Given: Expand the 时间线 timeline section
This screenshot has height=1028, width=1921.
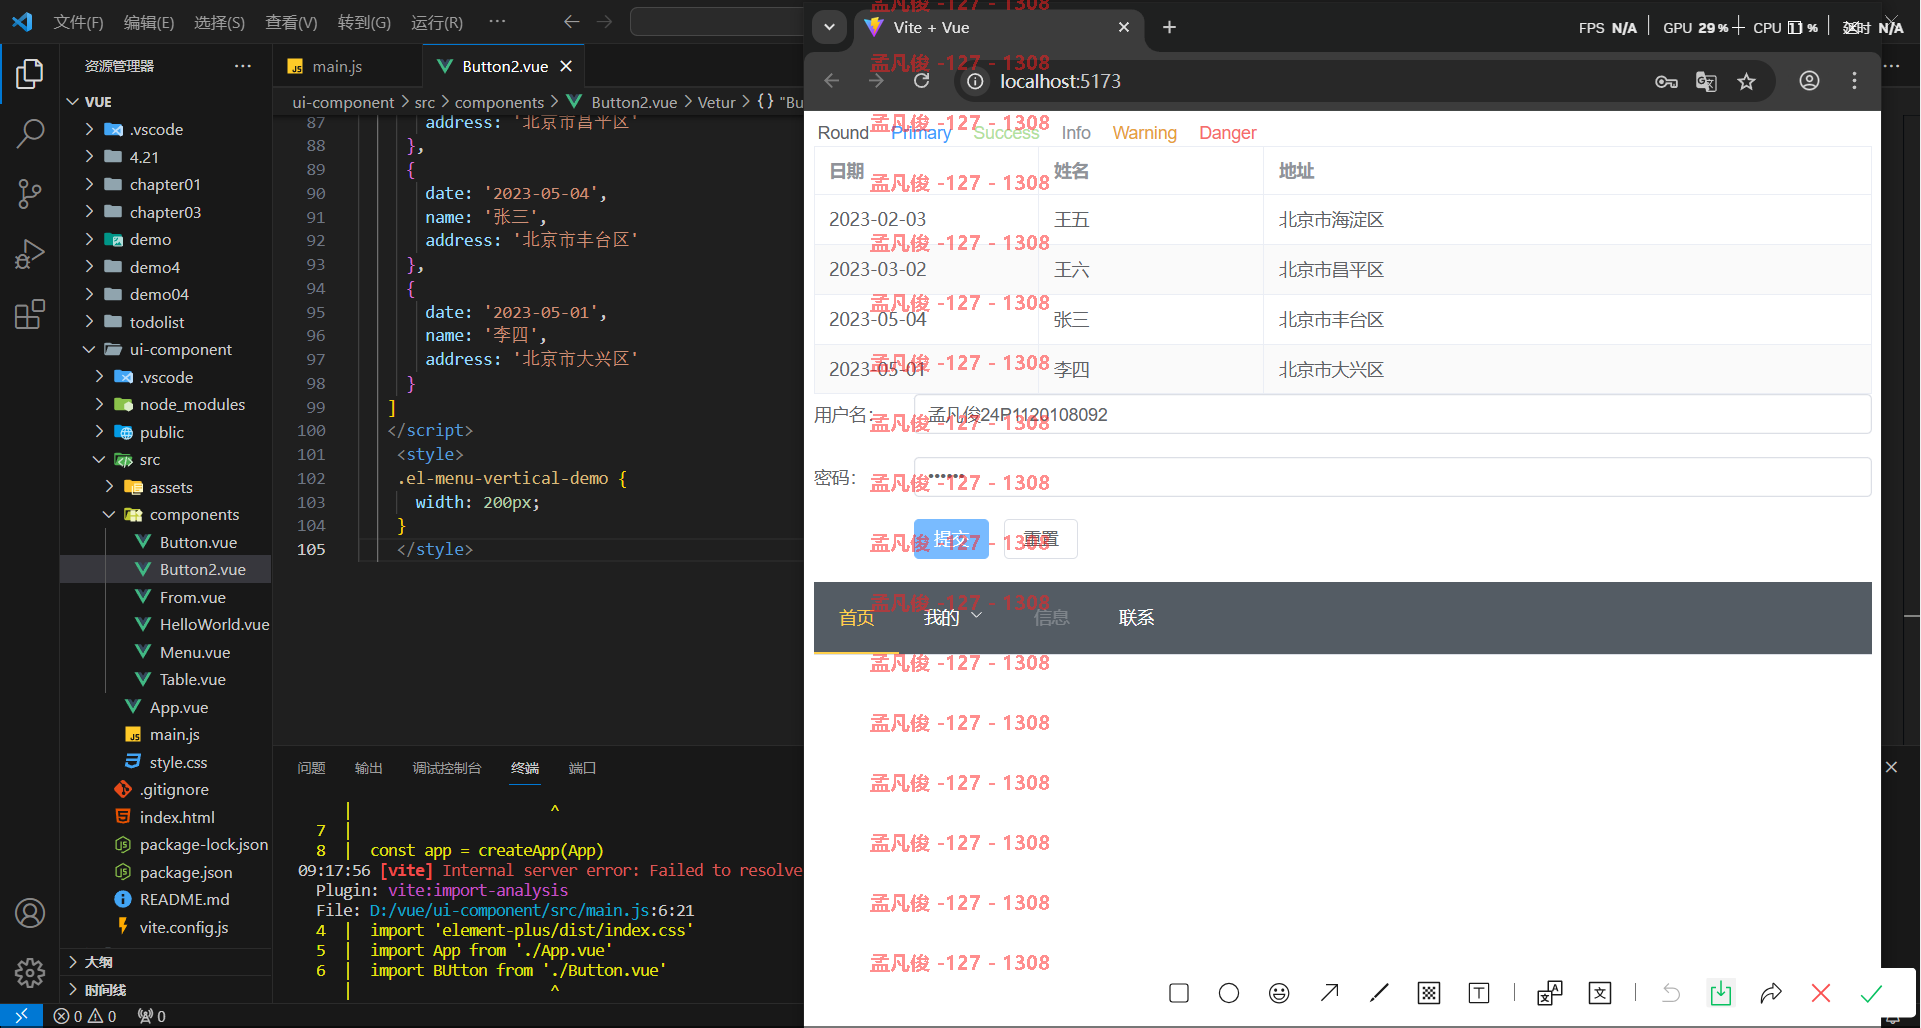Looking at the screenshot, I should [x=105, y=990].
